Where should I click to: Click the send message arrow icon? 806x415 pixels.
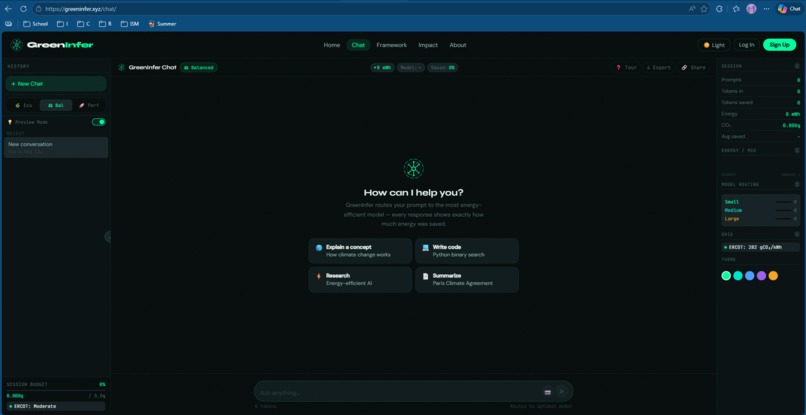coord(562,392)
